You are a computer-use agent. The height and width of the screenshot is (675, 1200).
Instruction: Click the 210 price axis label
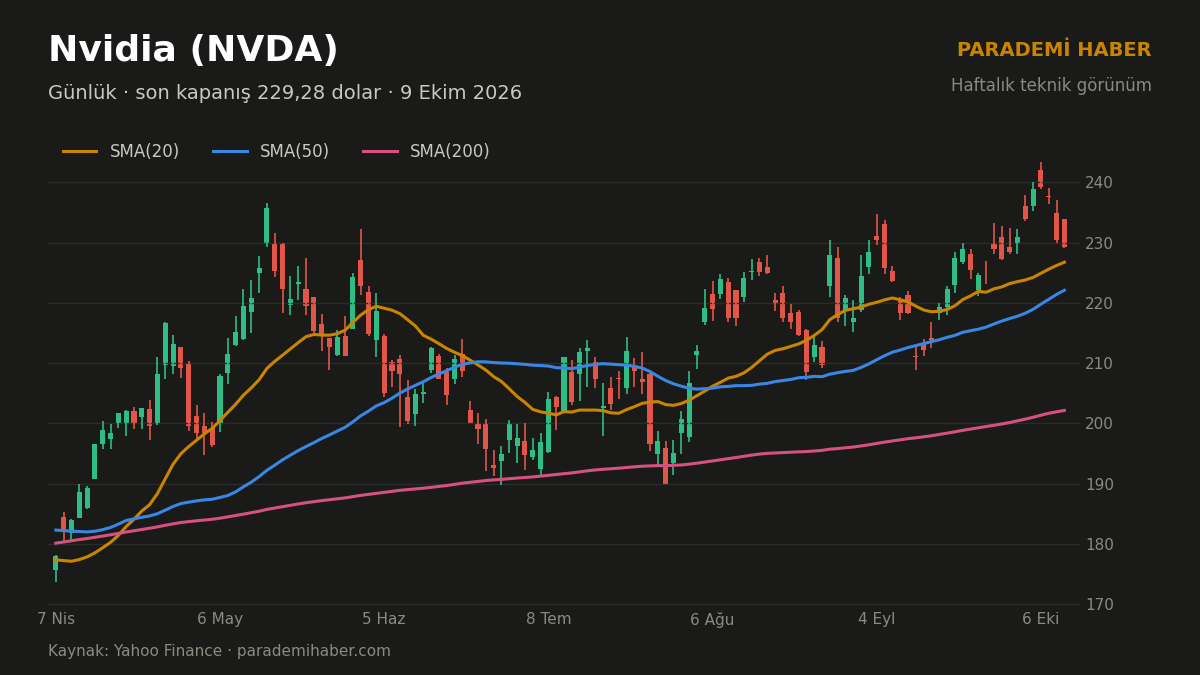1098,364
